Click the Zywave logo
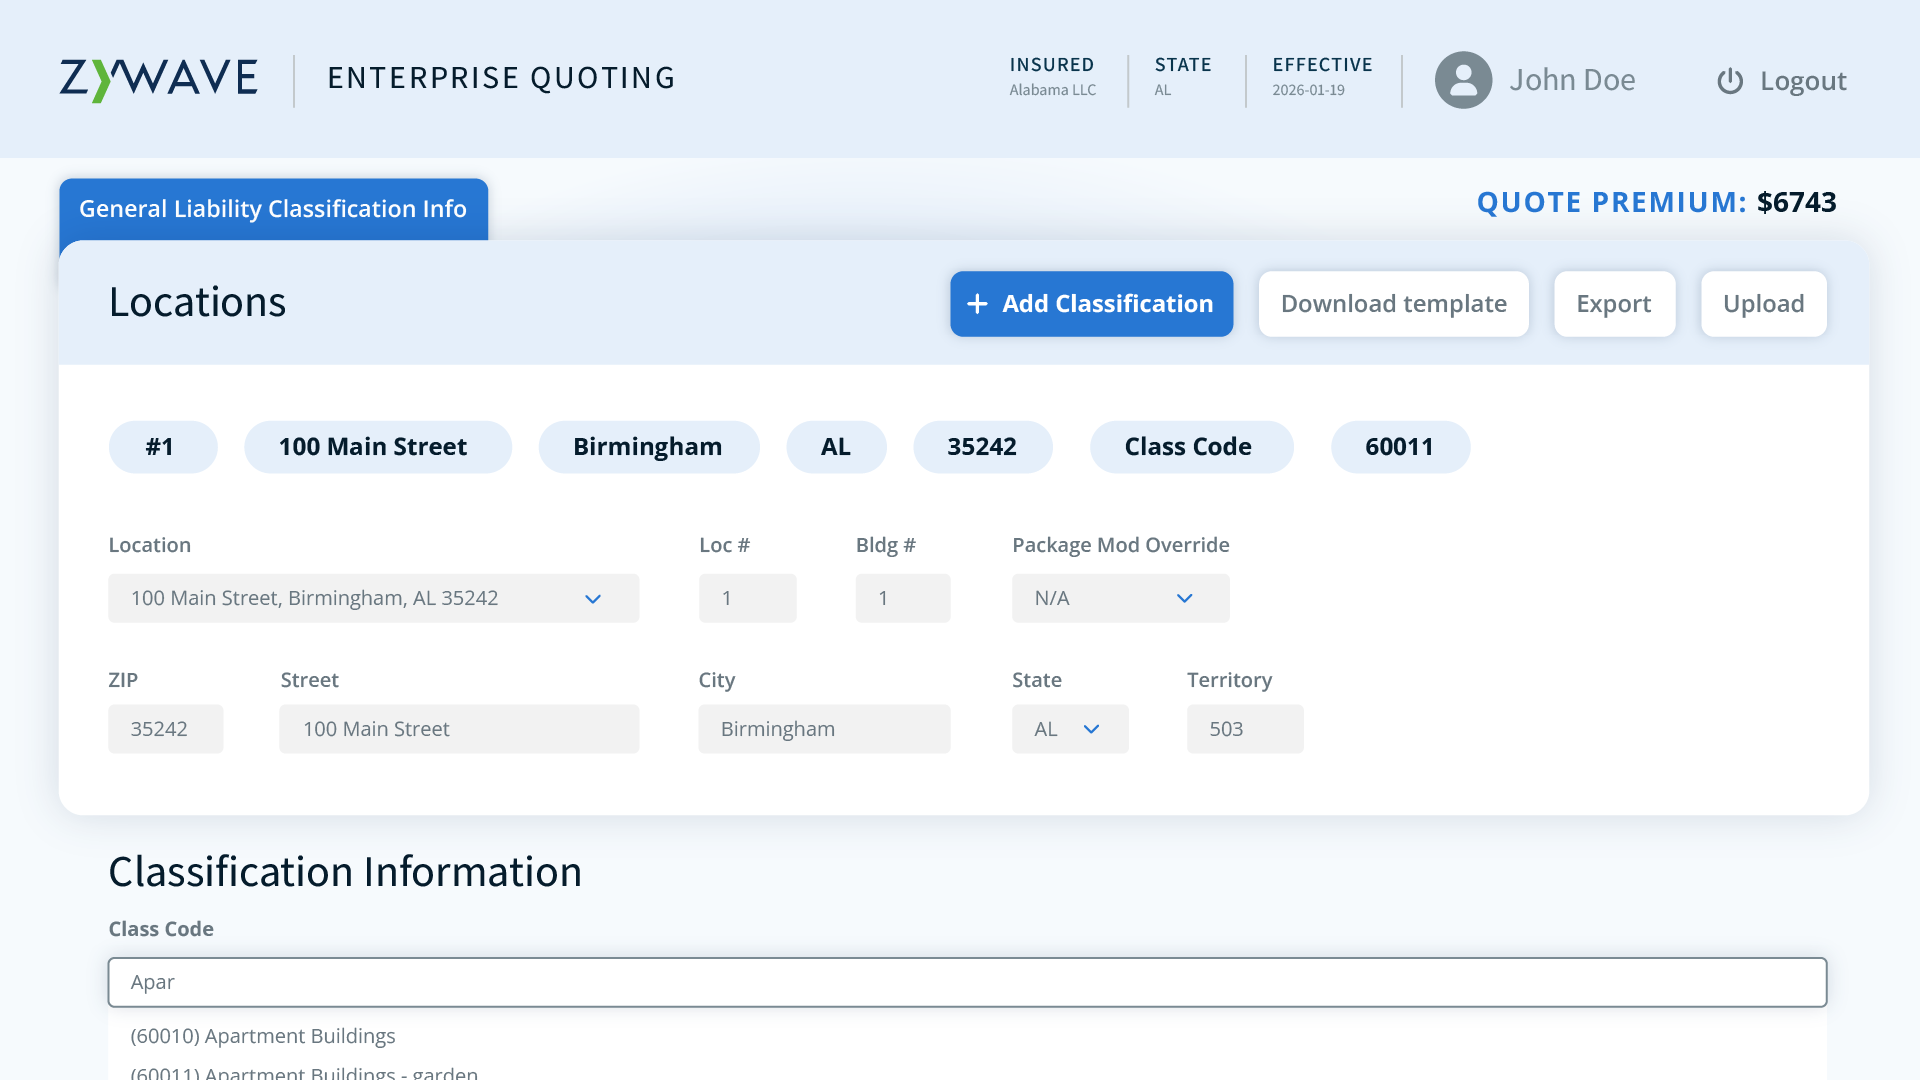Image resolution: width=1920 pixels, height=1080 pixels. [158, 78]
